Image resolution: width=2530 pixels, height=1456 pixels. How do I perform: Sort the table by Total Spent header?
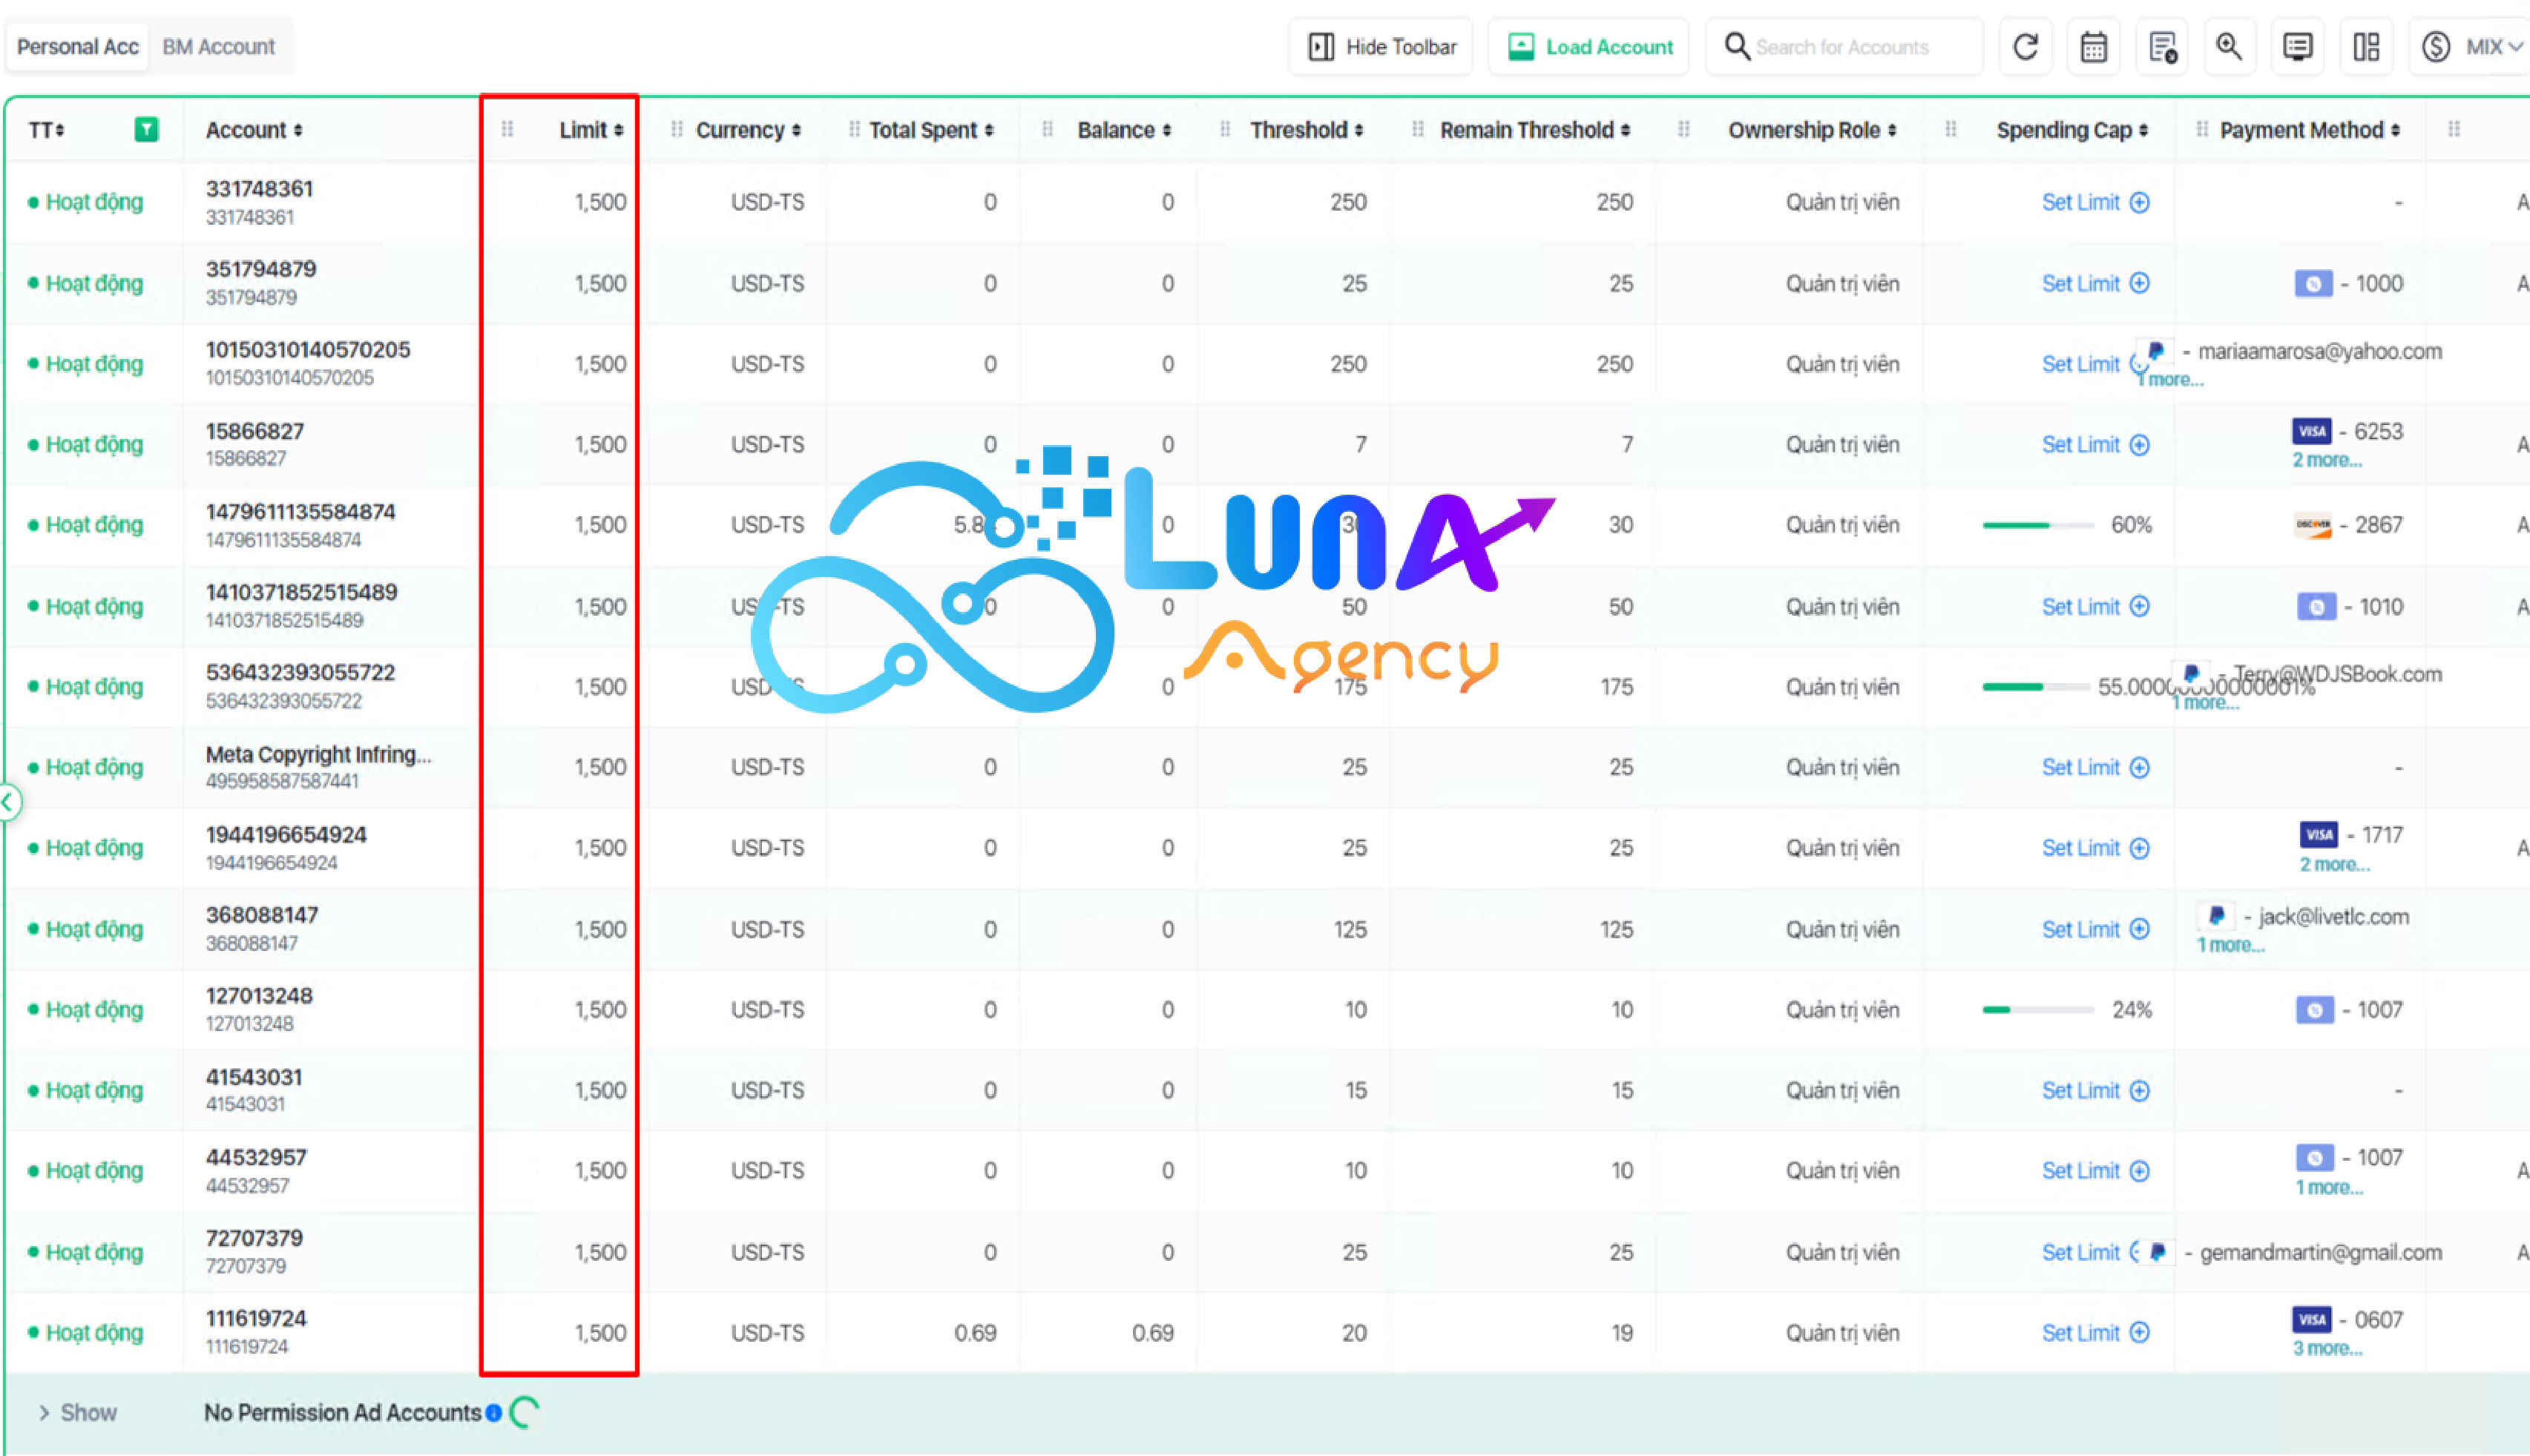click(x=931, y=130)
